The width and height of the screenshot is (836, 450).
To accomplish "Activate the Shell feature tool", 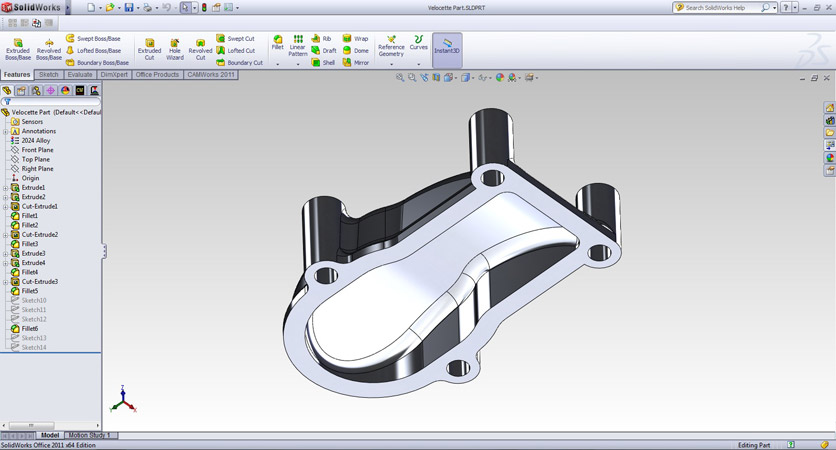I will pos(322,62).
